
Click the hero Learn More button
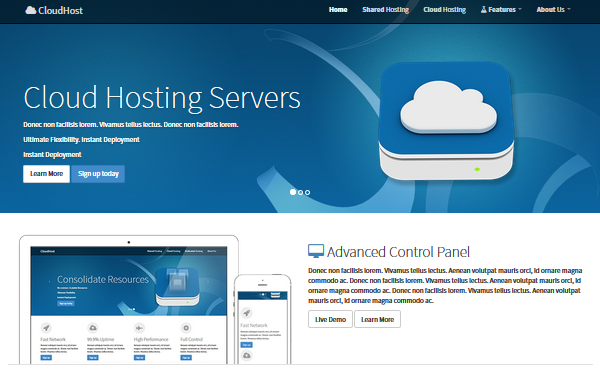(46, 174)
